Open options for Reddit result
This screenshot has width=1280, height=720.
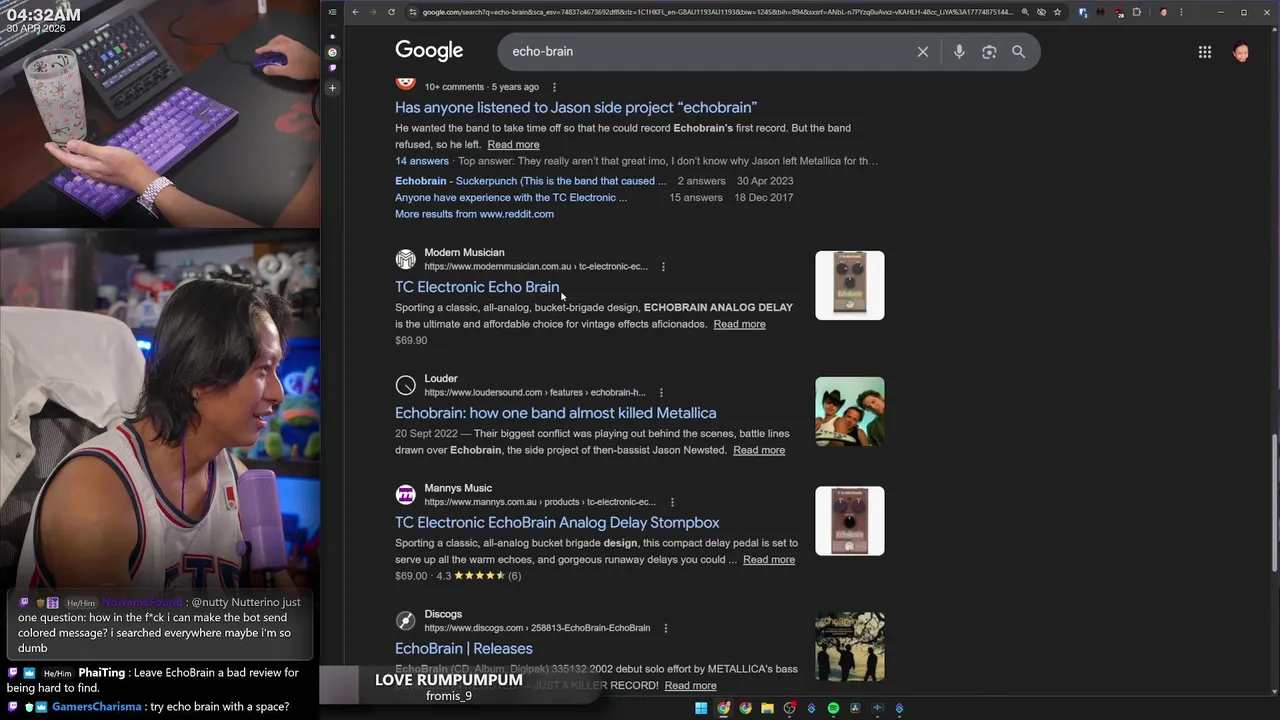click(x=554, y=87)
